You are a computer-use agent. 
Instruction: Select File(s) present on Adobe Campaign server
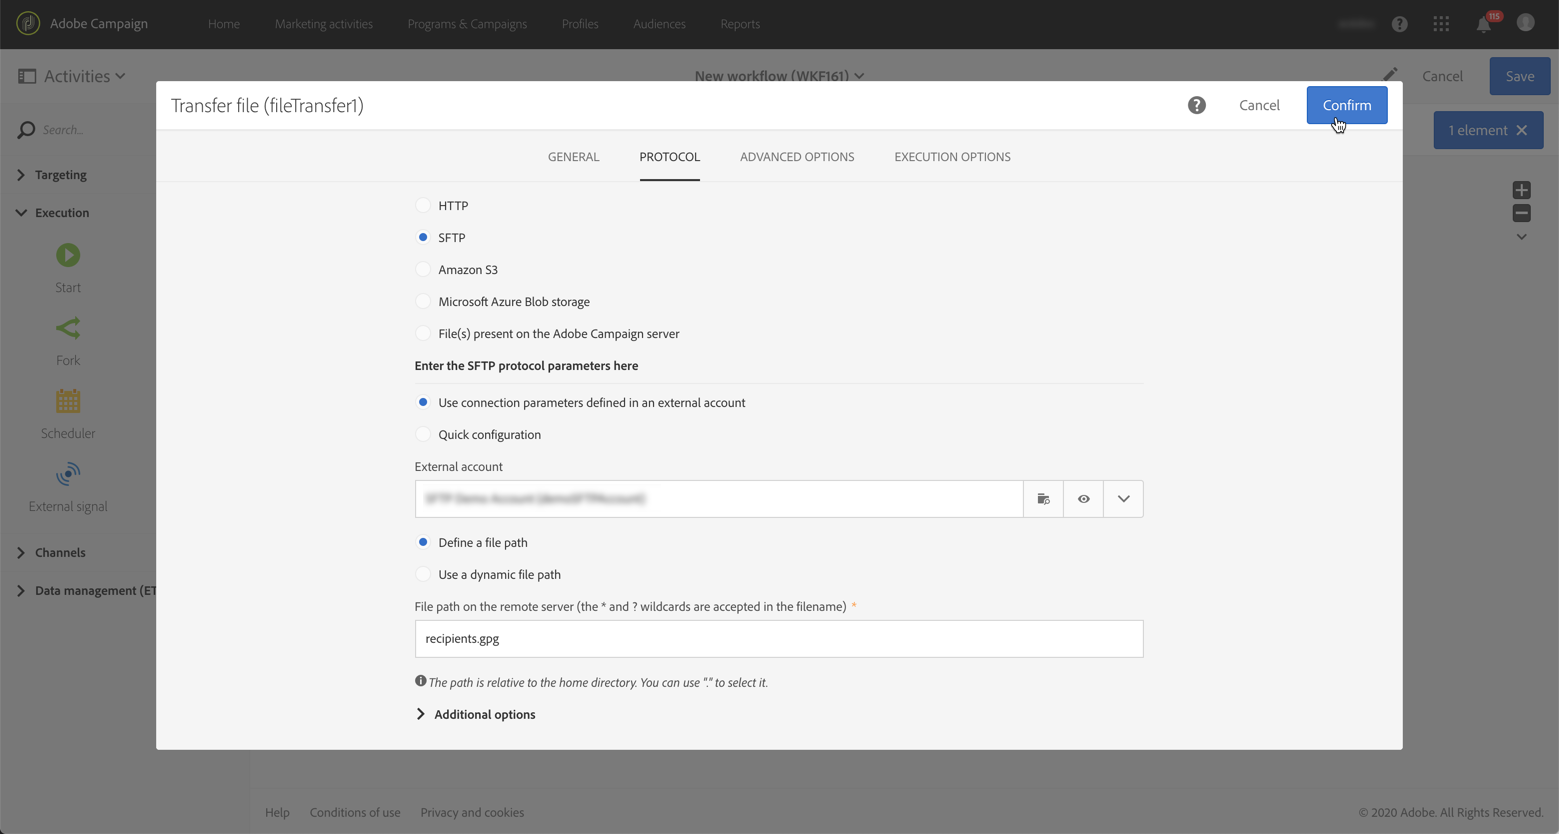pyautogui.click(x=423, y=333)
